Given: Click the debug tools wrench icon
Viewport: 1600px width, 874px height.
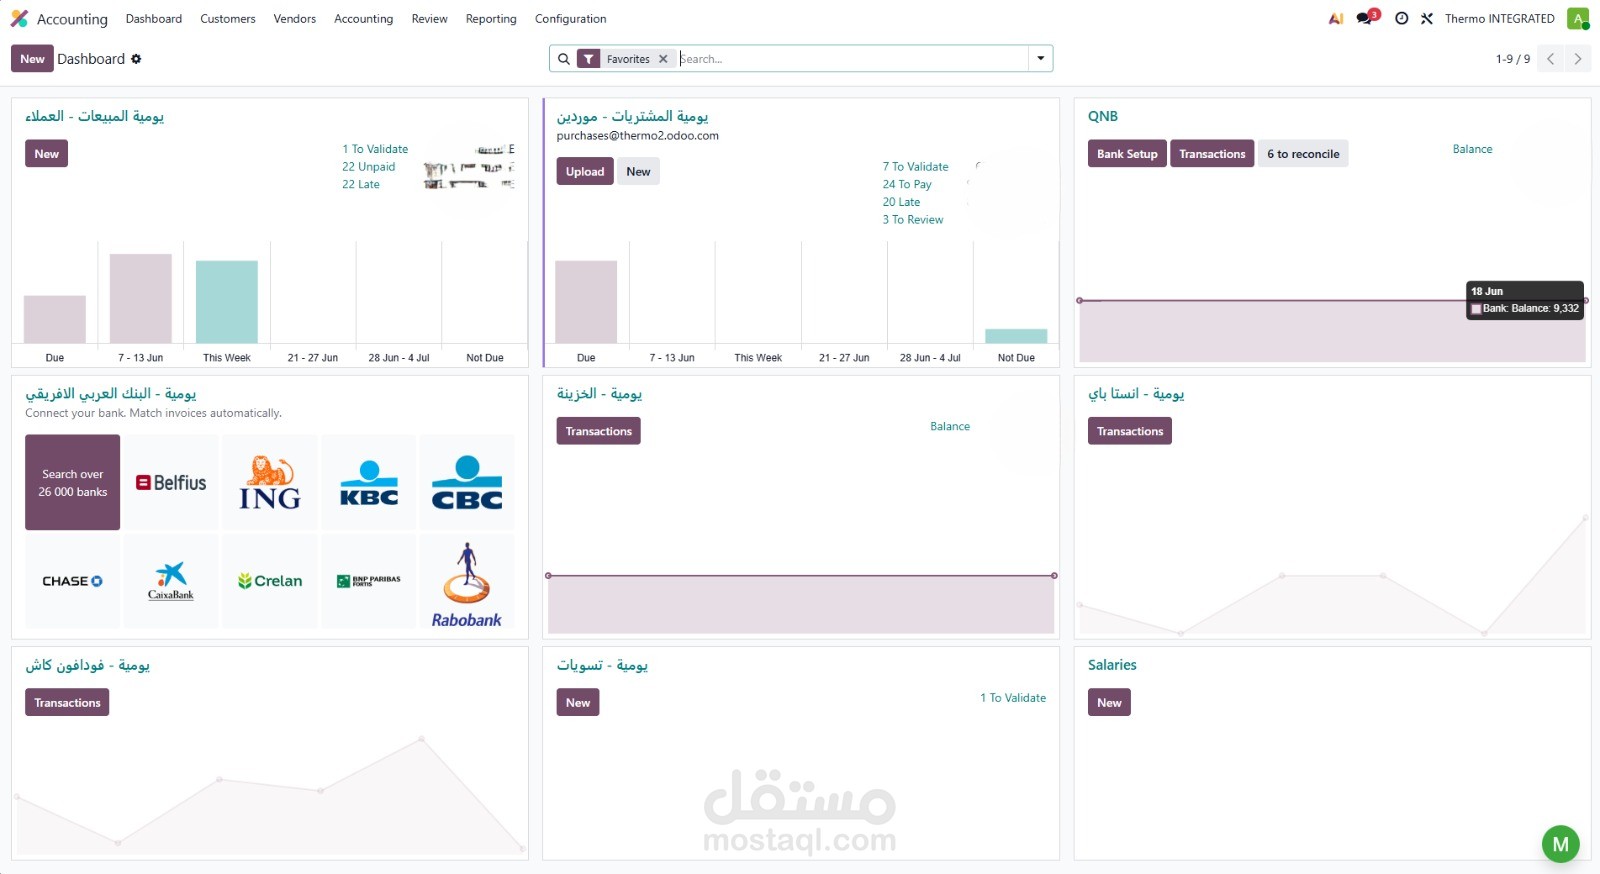Looking at the screenshot, I should [x=1427, y=19].
